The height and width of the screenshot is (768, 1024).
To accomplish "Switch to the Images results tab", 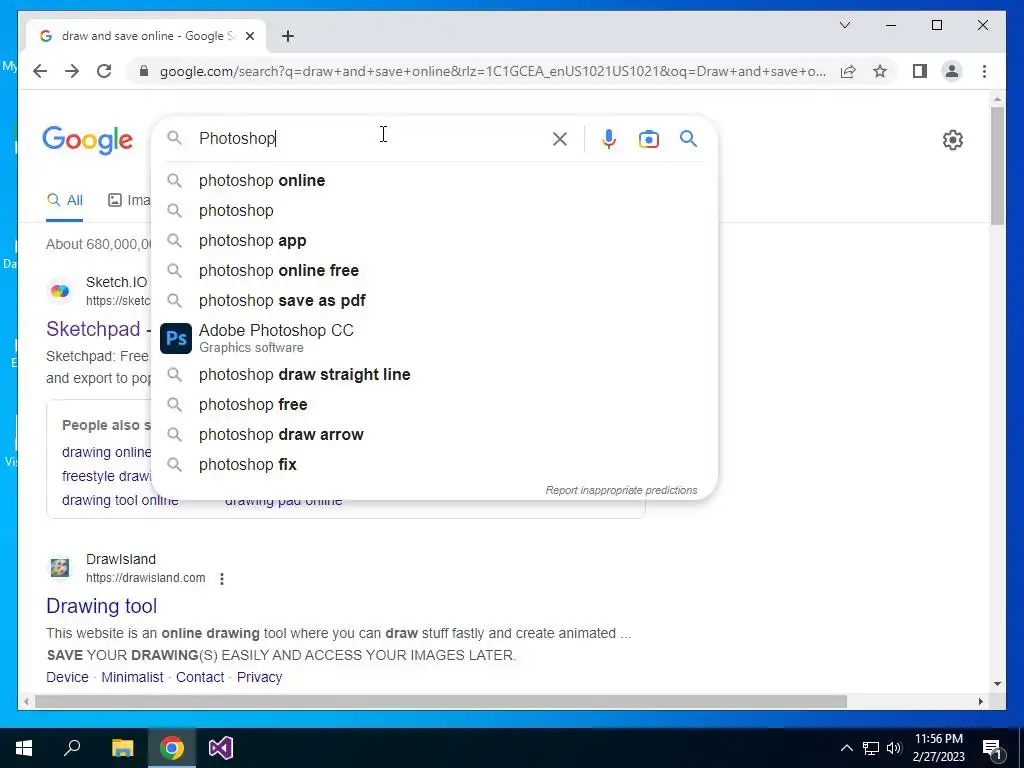I will pyautogui.click(x=129, y=200).
